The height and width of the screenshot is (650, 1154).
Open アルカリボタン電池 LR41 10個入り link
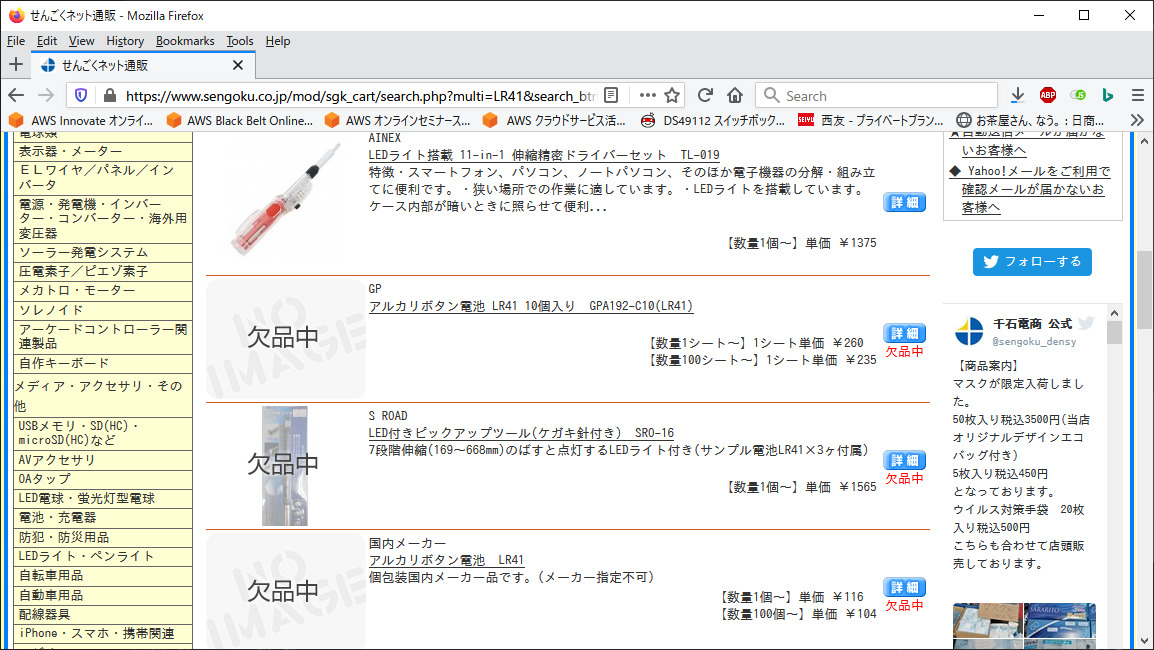pyautogui.click(x=531, y=305)
